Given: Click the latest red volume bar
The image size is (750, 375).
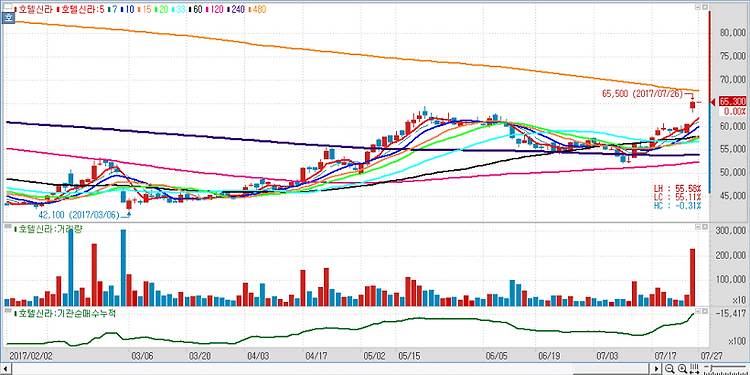Looking at the screenshot, I should (x=692, y=277).
